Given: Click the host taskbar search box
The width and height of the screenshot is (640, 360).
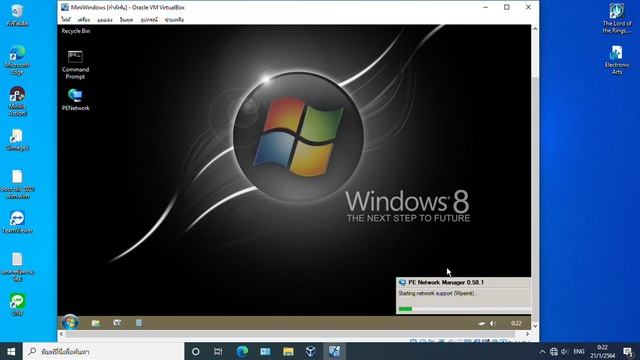Looking at the screenshot, I should point(103,351).
